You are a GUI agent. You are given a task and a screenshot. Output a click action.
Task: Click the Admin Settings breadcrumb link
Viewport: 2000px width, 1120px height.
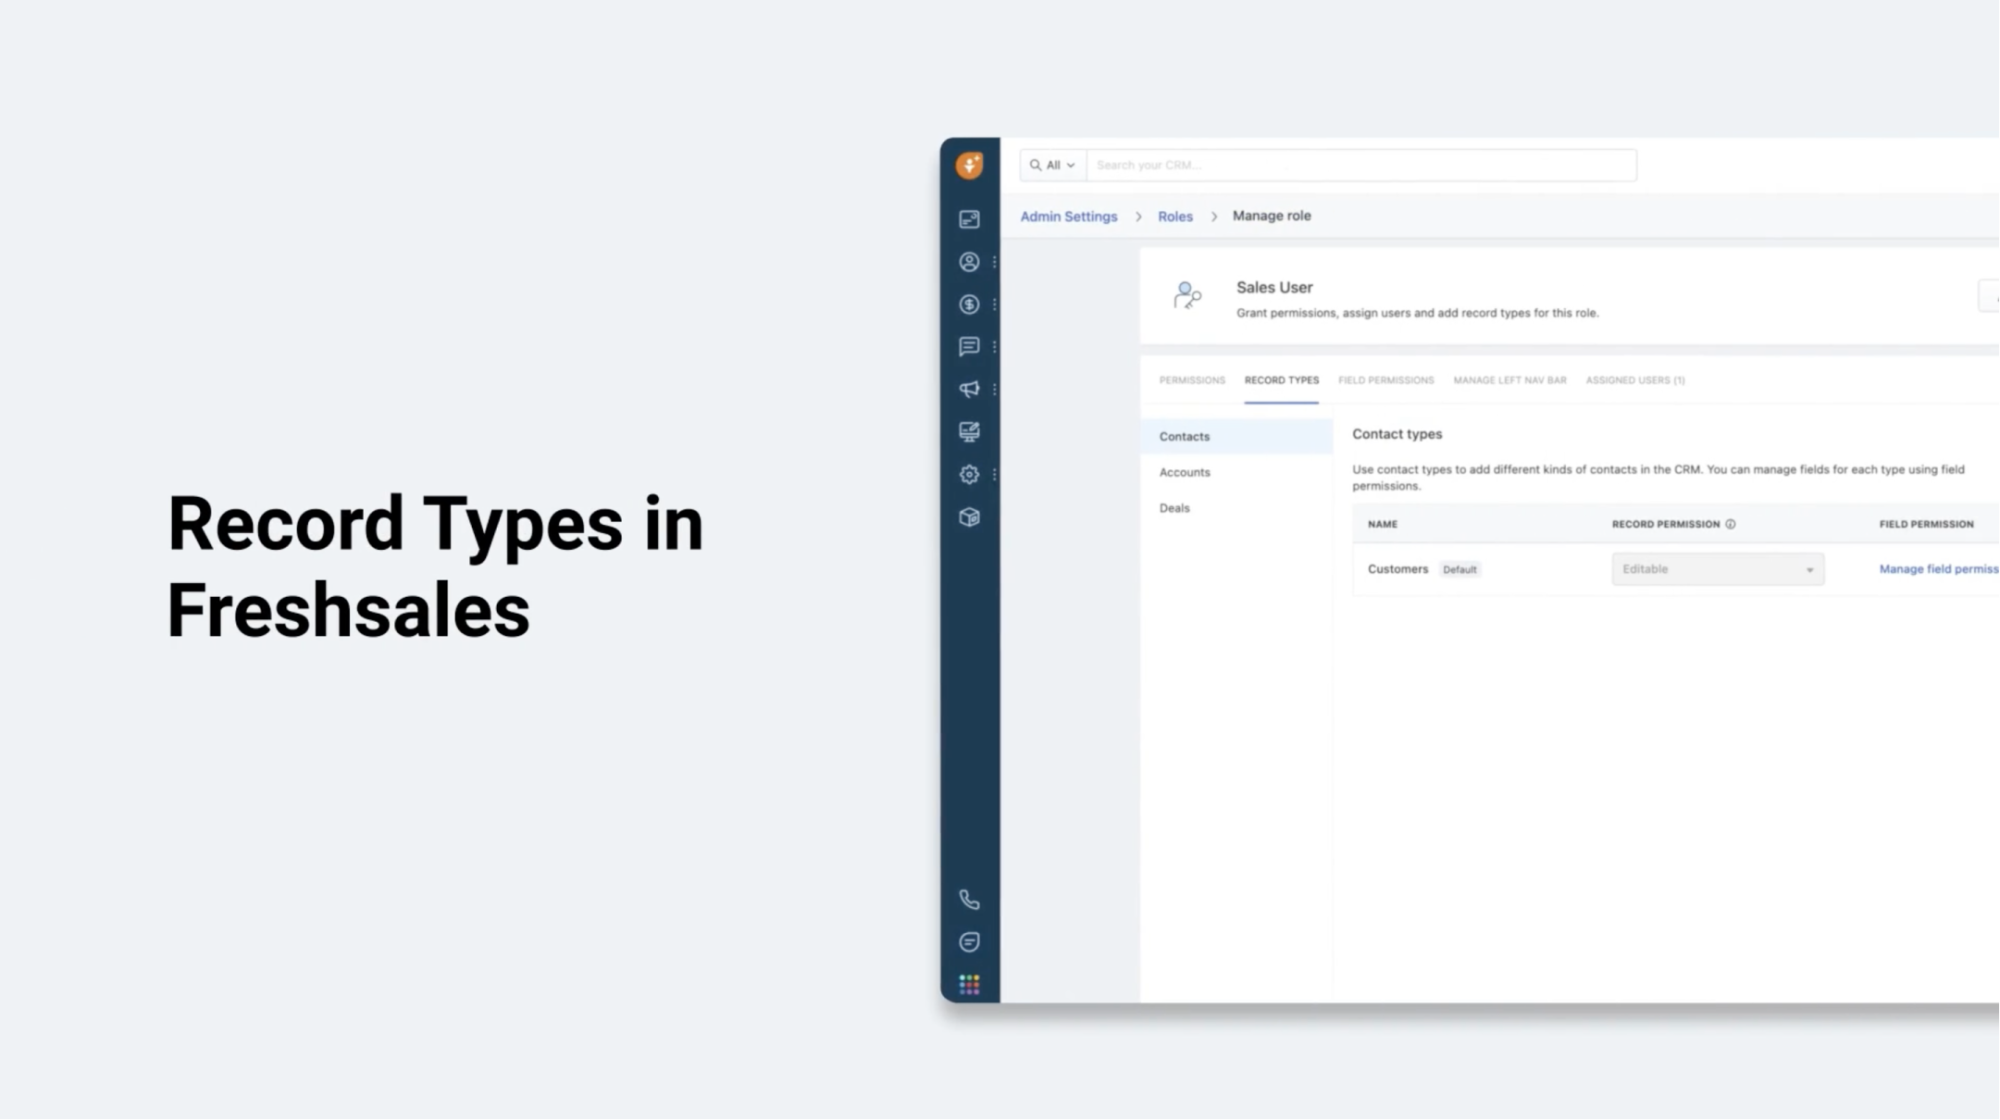click(1068, 216)
